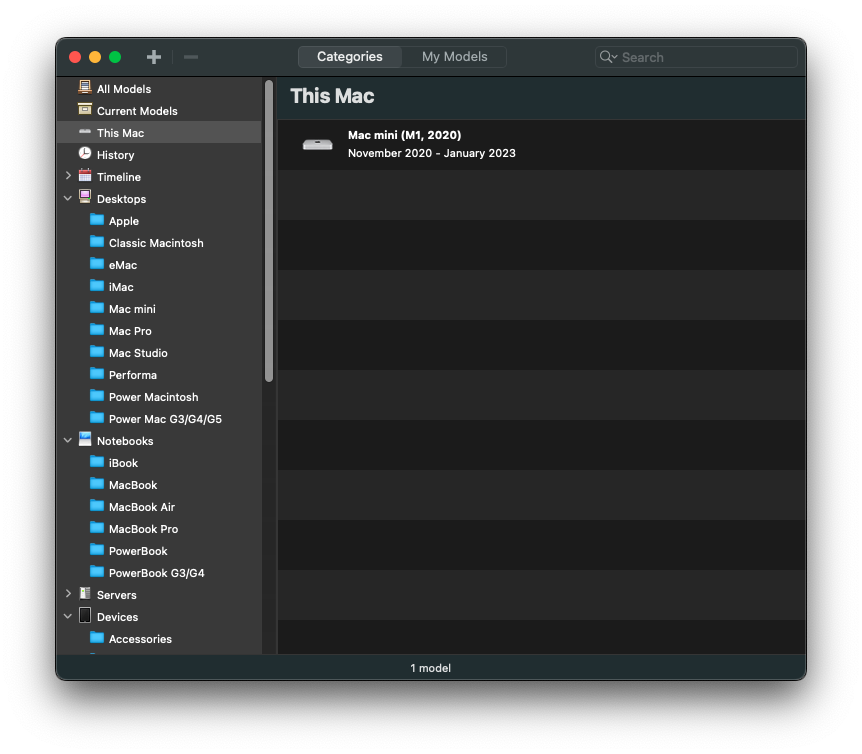This screenshot has height=754, width=862.
Task: Open the PowerBook G3/G4 category
Action: pyautogui.click(x=159, y=572)
